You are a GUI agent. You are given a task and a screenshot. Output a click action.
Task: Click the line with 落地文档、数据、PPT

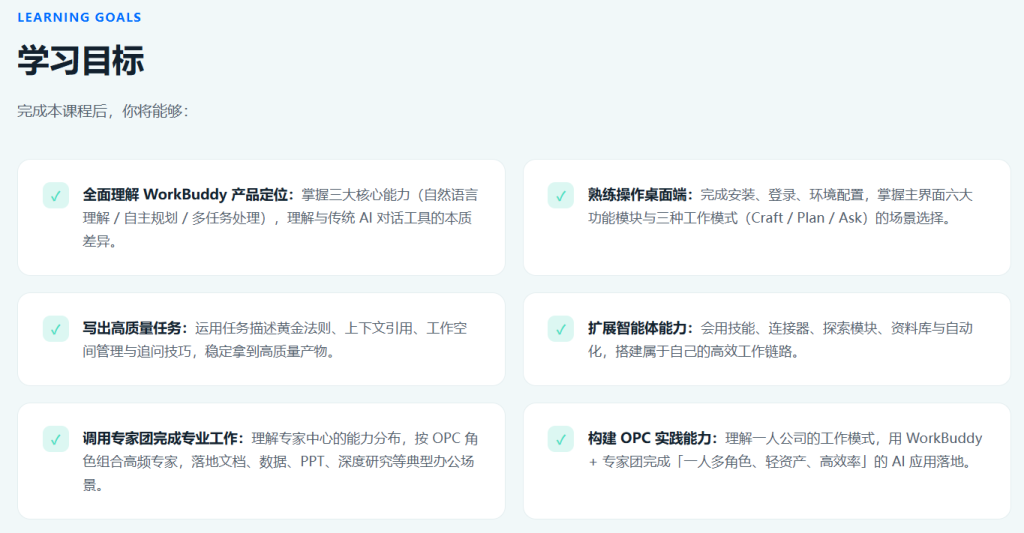click(x=278, y=462)
